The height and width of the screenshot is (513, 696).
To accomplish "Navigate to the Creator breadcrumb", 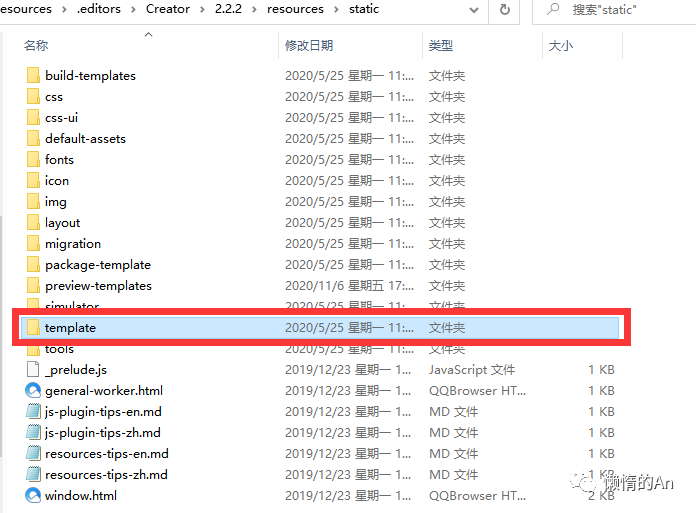I will click(x=168, y=9).
